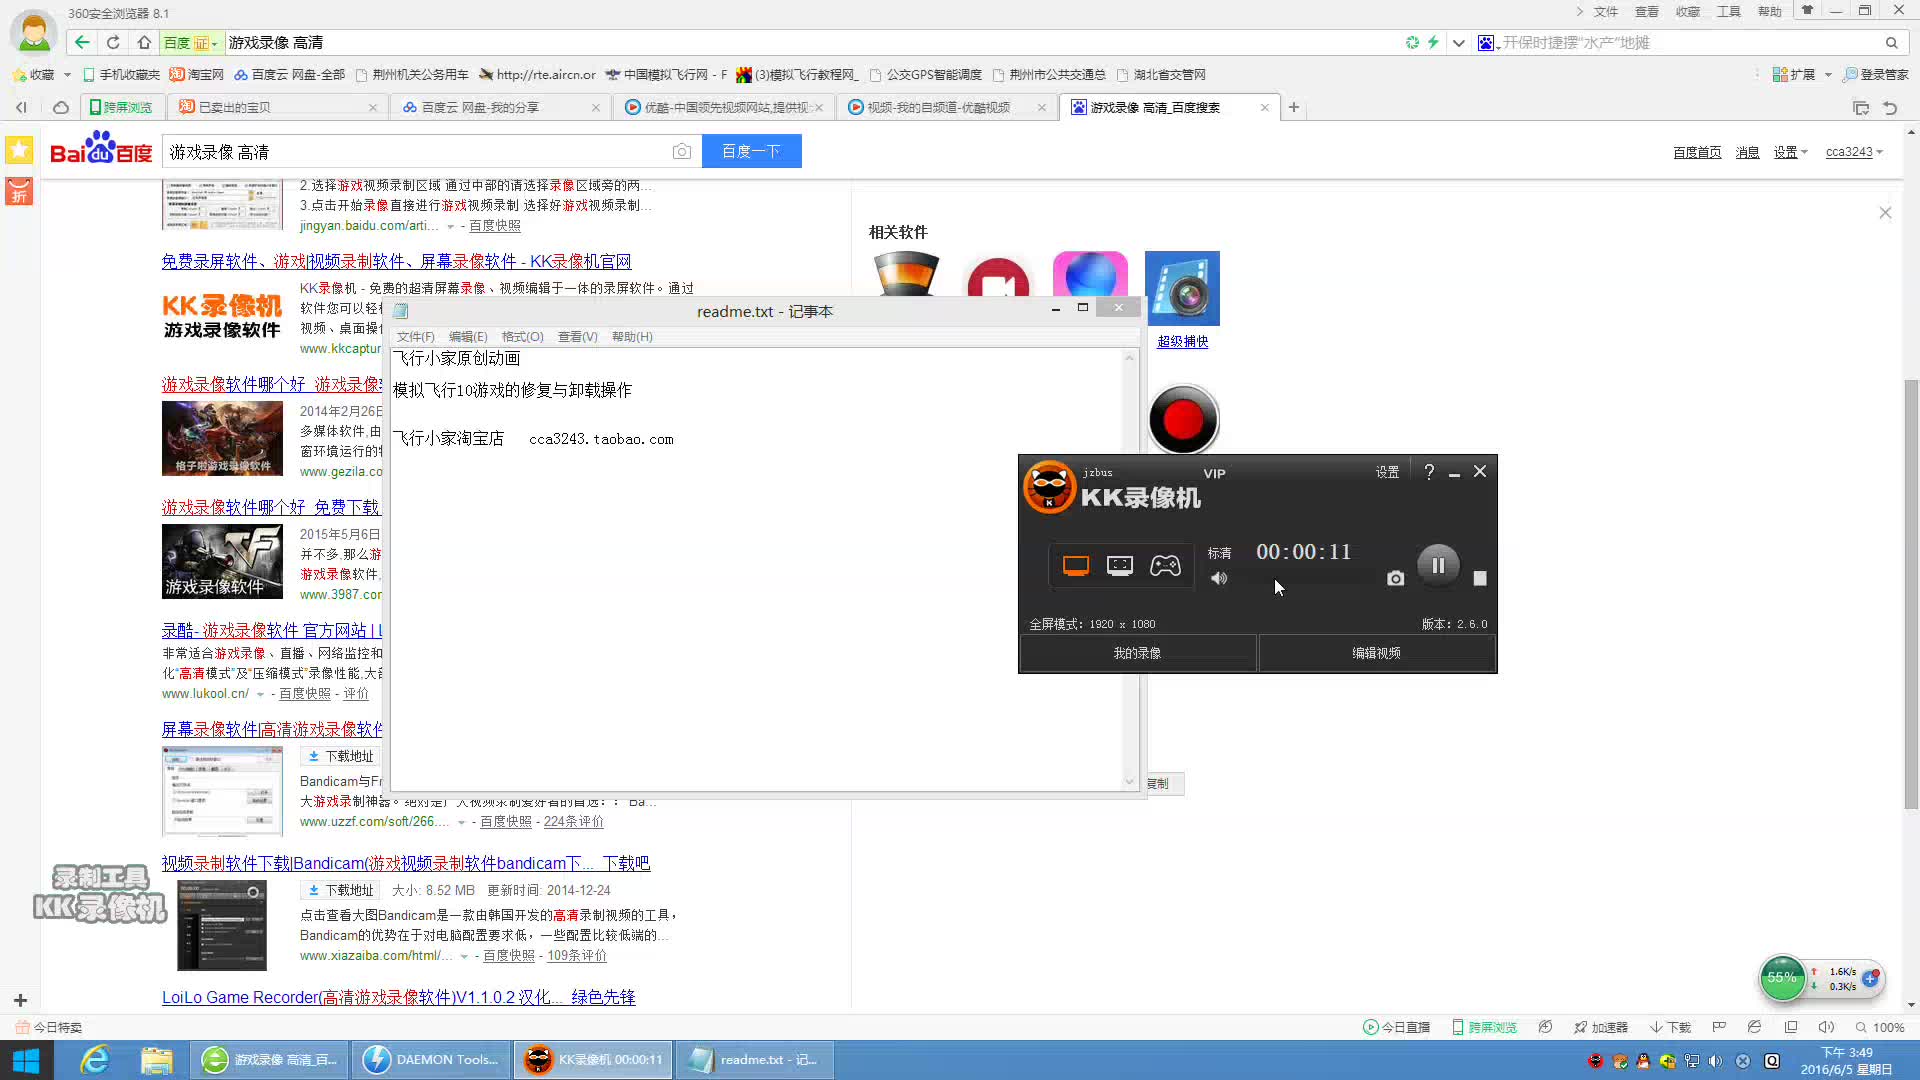Viewport: 1920px width, 1080px height.
Task: Open DAEMON Tools from taskbar
Action: click(x=431, y=1060)
